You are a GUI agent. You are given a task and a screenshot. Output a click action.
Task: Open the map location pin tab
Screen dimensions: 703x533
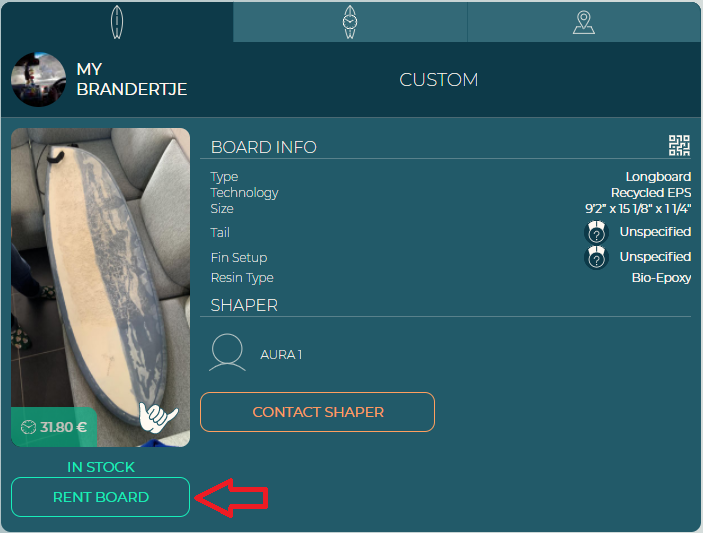click(584, 22)
